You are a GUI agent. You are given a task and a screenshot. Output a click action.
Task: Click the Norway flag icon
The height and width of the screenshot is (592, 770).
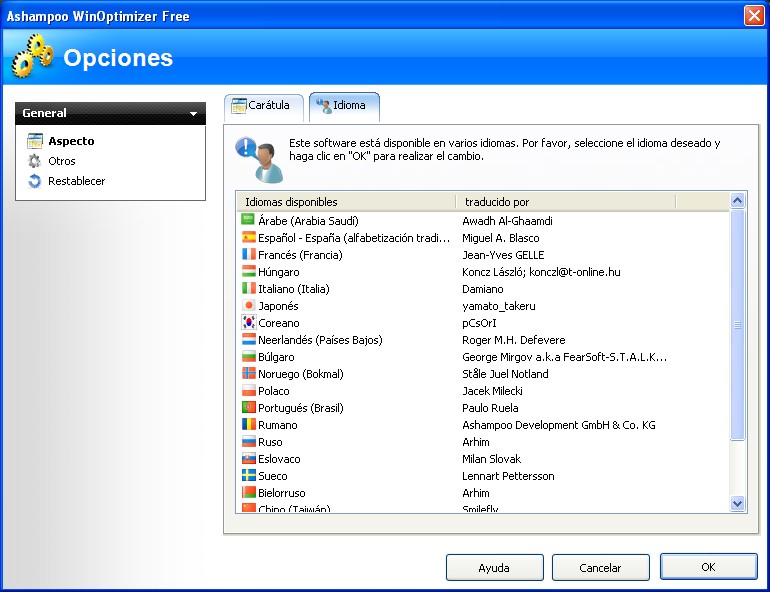coord(248,373)
